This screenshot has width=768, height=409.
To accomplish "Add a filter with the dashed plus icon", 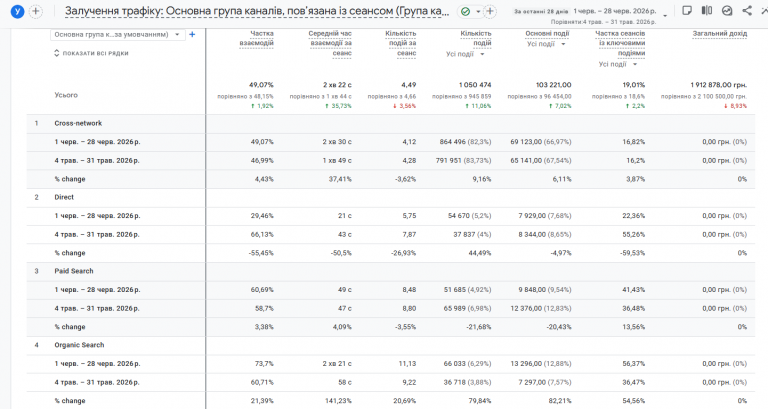I will 490,11.
